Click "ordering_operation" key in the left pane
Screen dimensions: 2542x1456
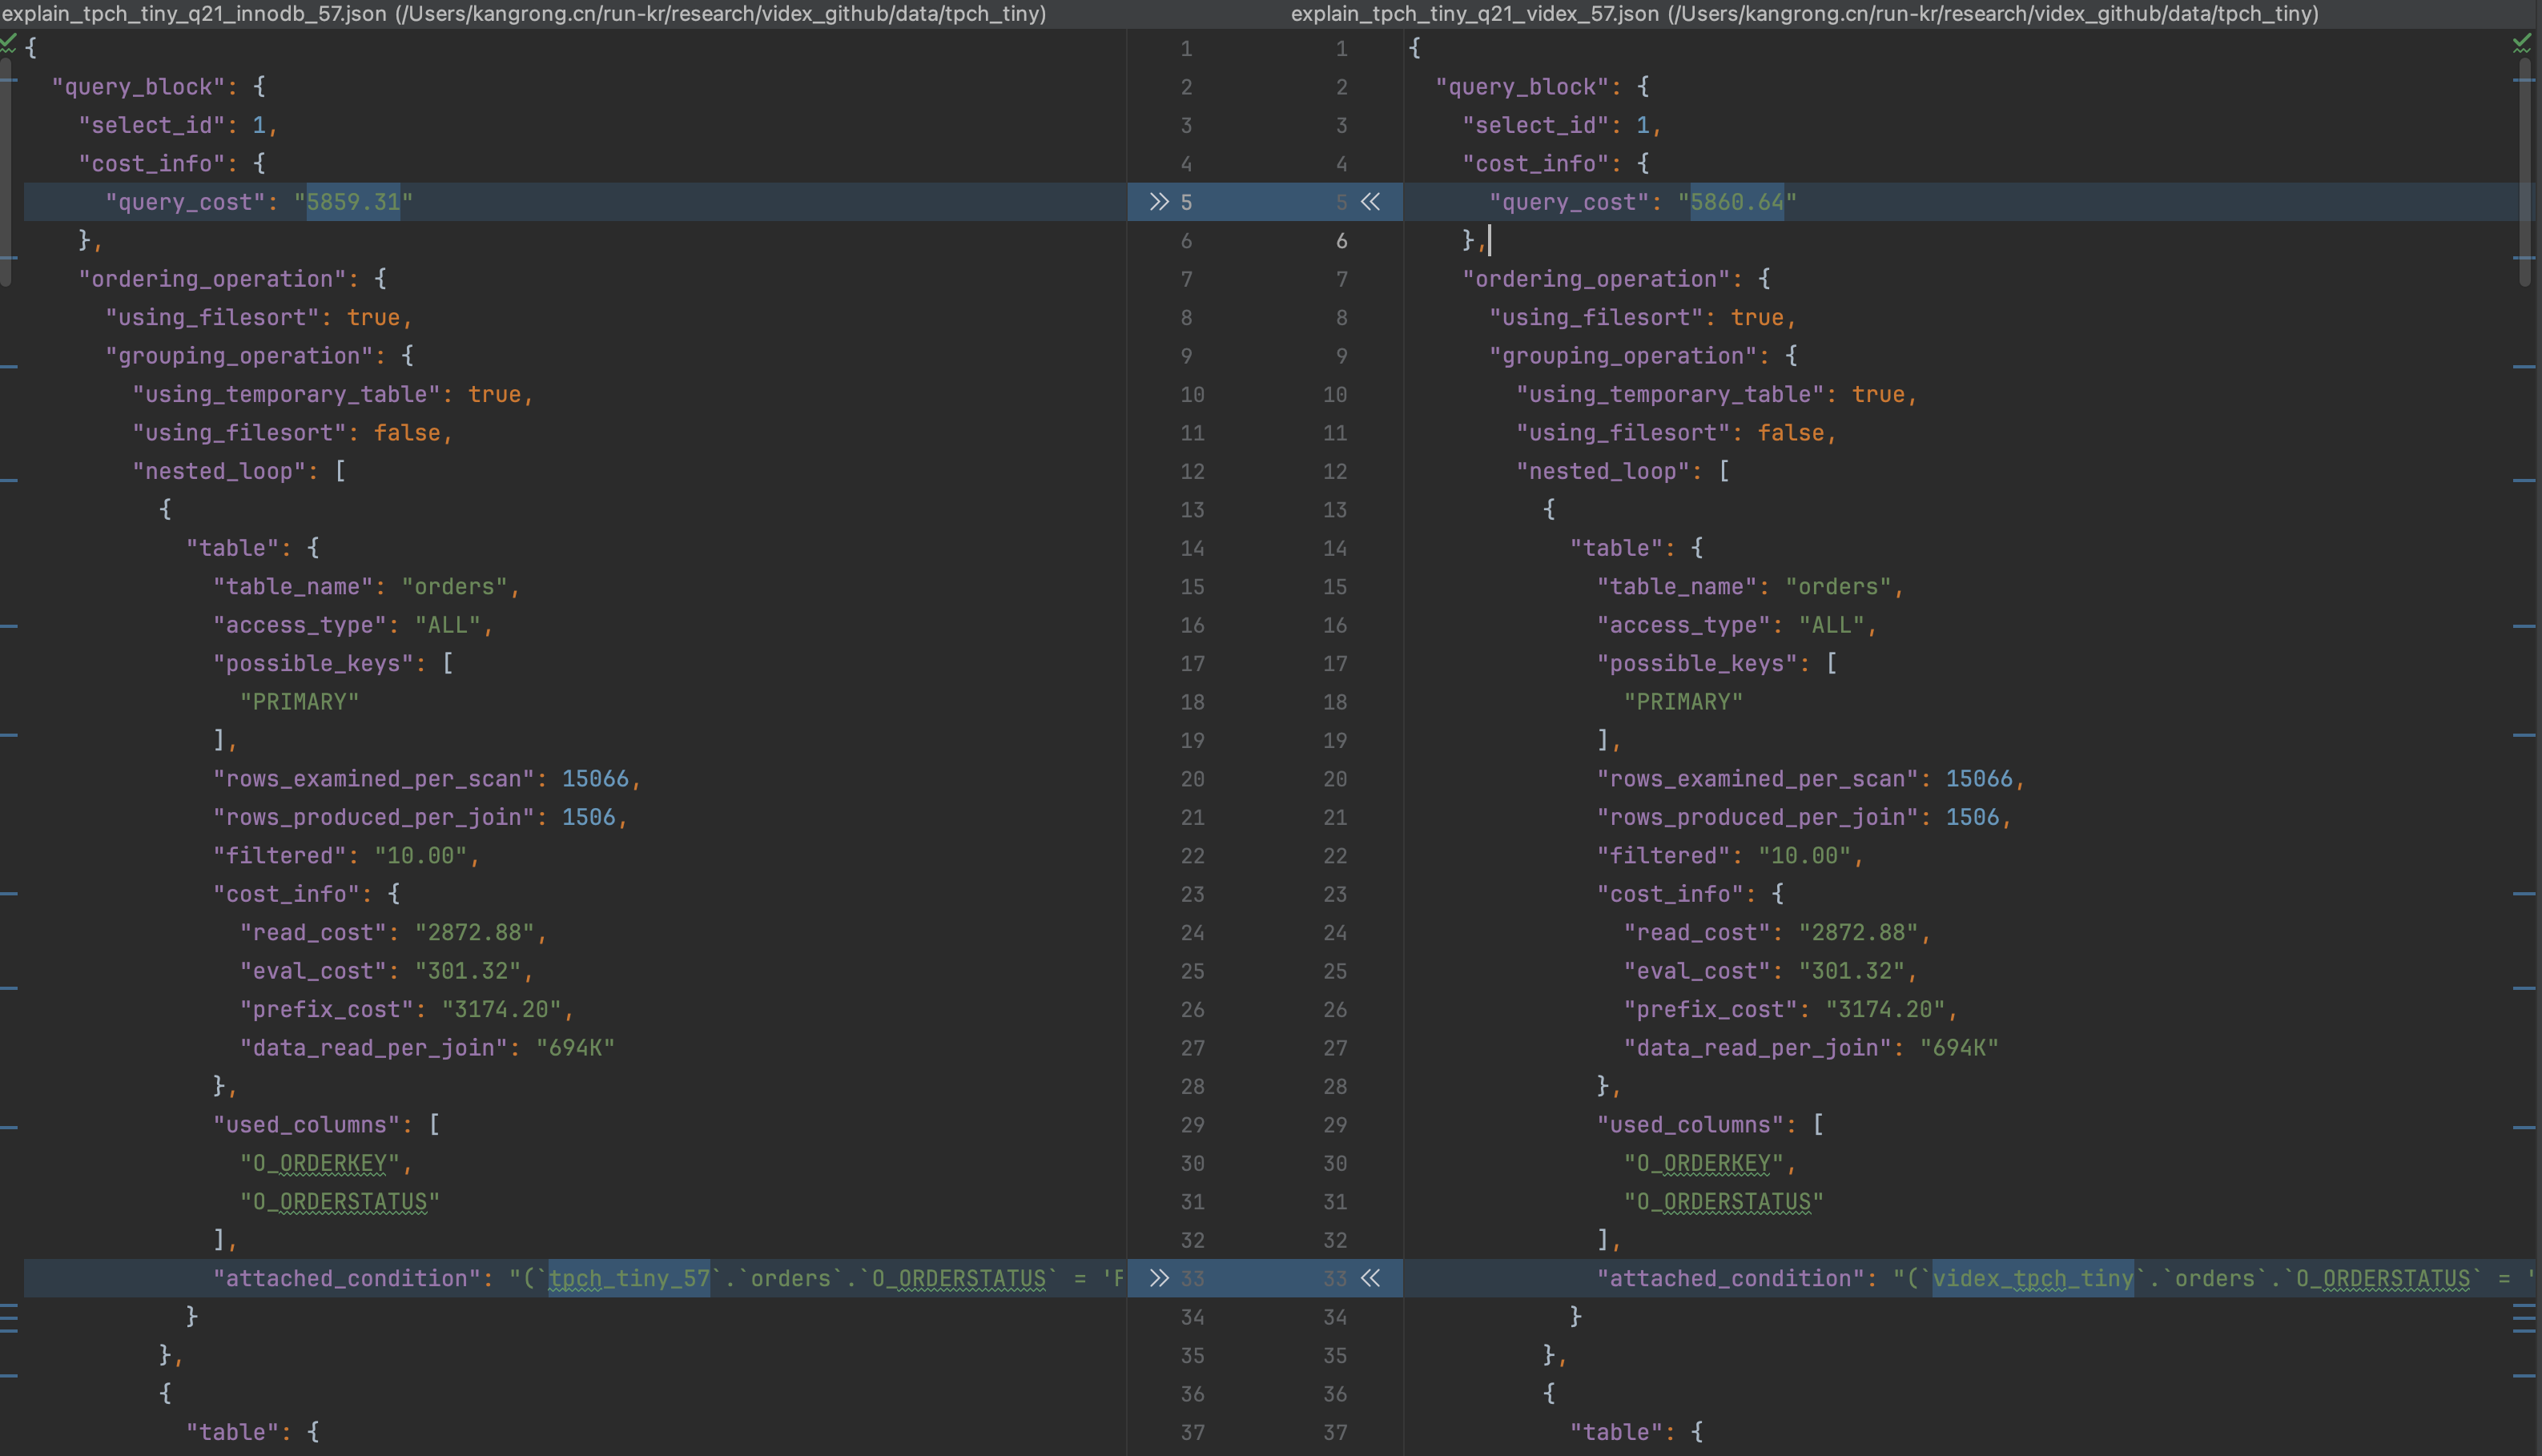coord(212,279)
